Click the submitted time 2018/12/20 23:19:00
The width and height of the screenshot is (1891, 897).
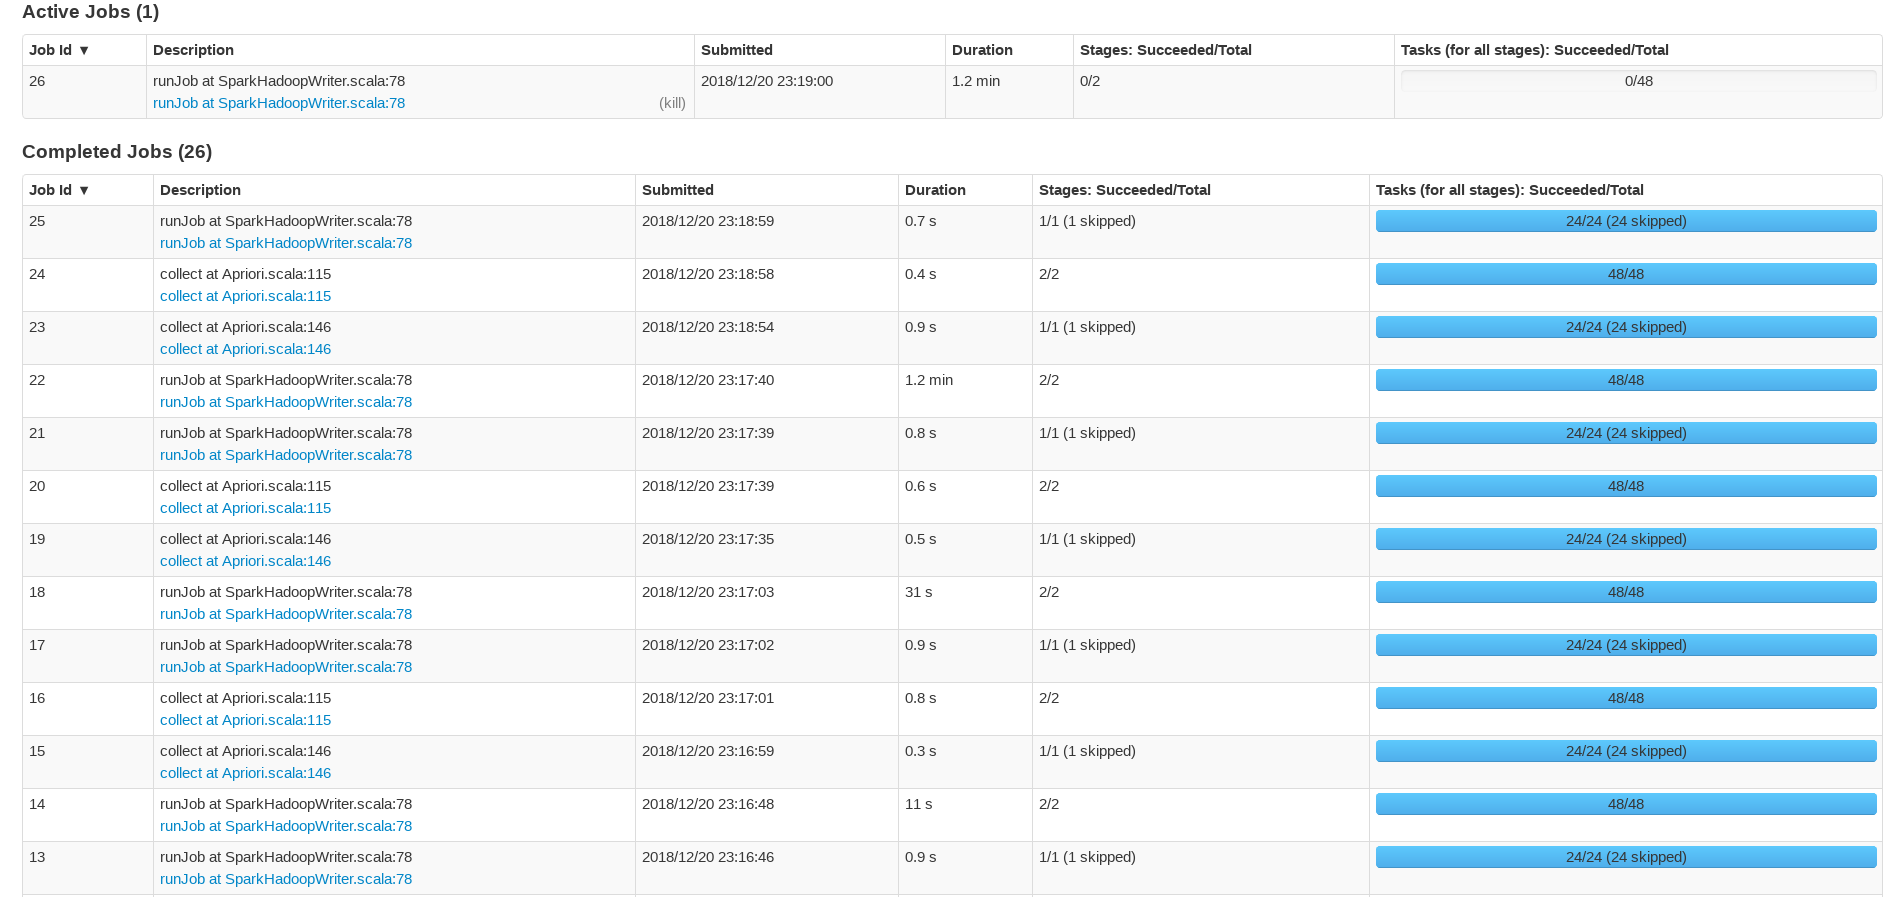pos(767,81)
